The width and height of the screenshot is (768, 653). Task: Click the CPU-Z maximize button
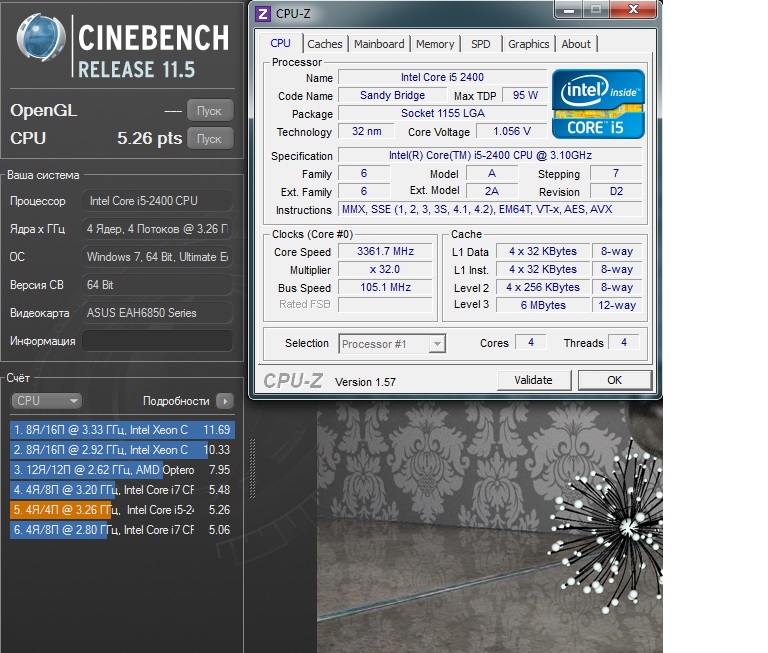(x=596, y=9)
